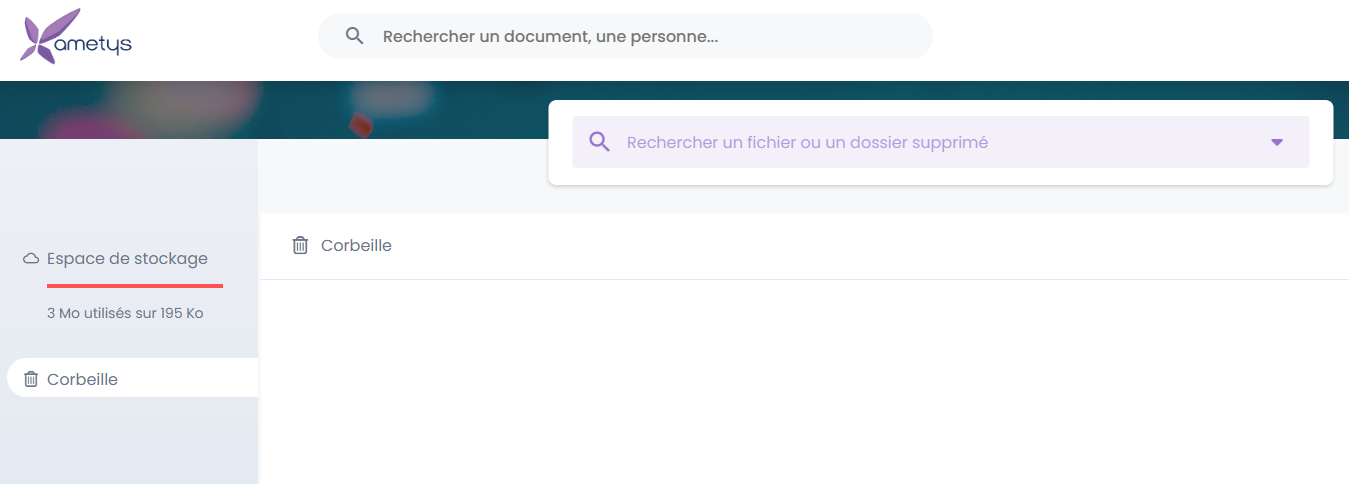Click the purple magnifier in deleted files search
The height and width of the screenshot is (484, 1349).
coord(599,142)
